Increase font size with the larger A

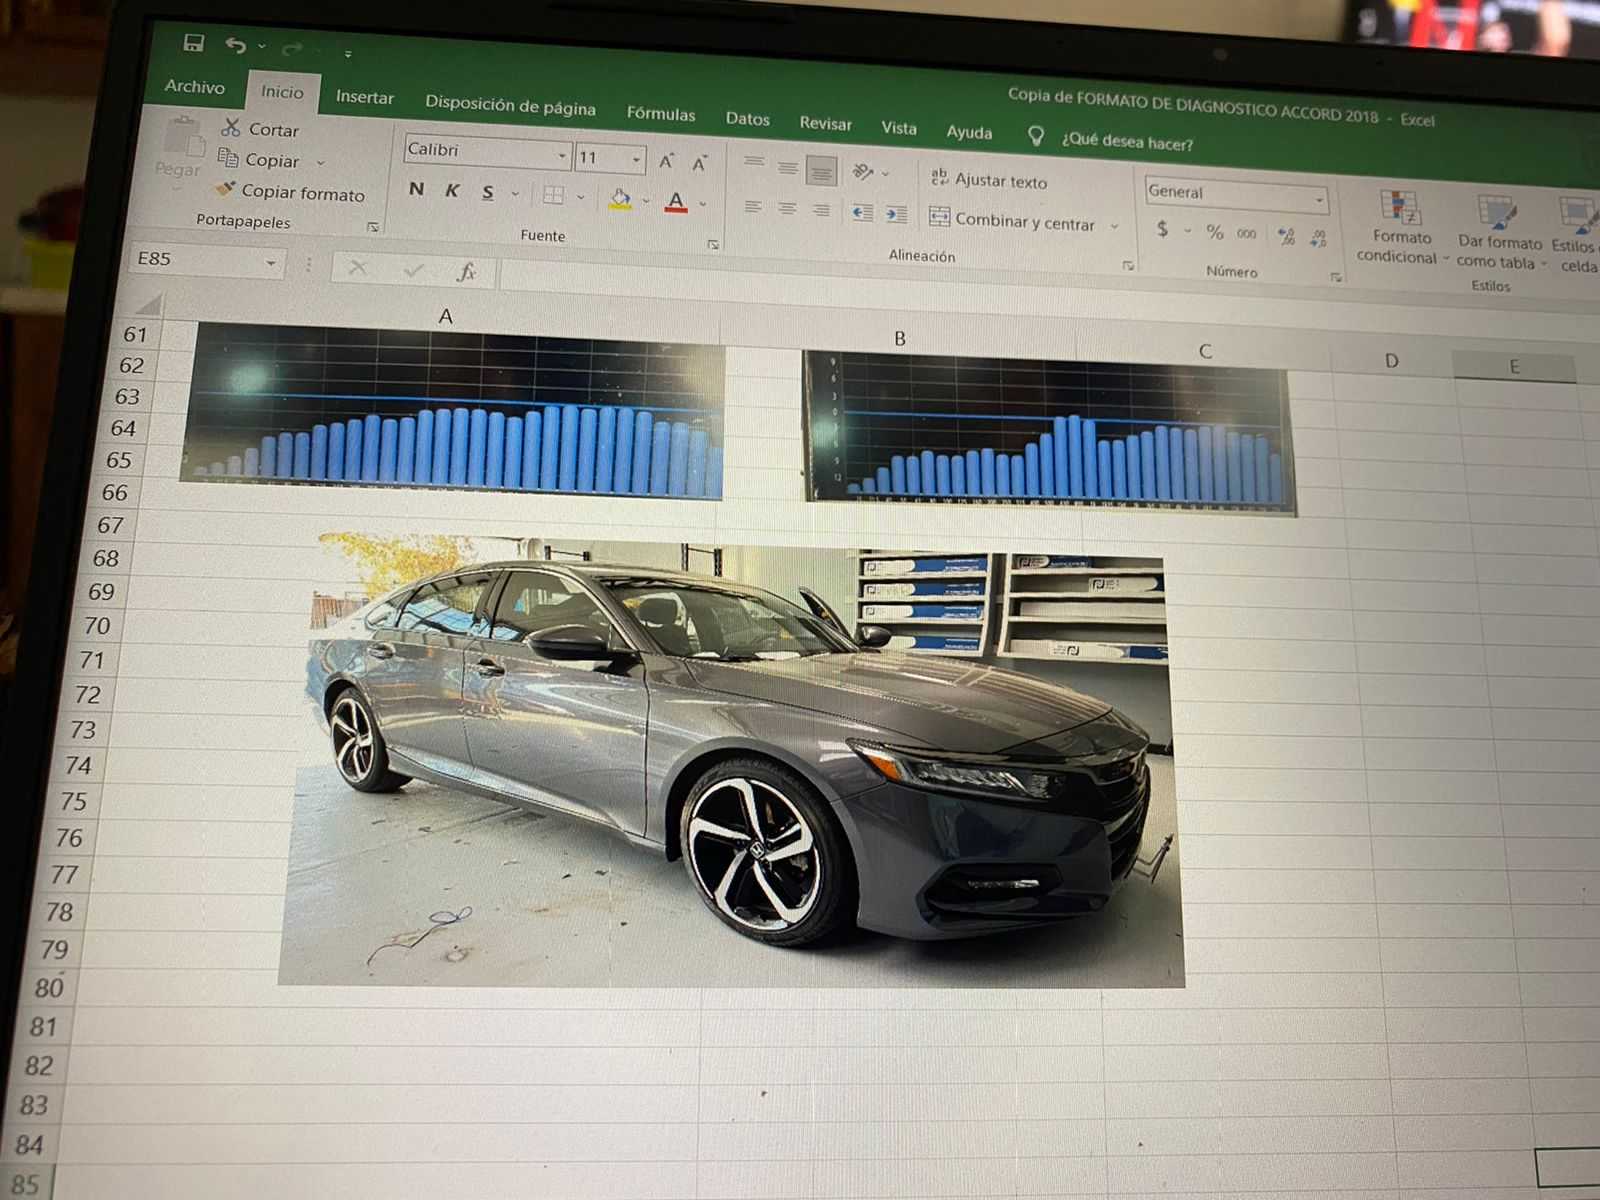[x=667, y=161]
